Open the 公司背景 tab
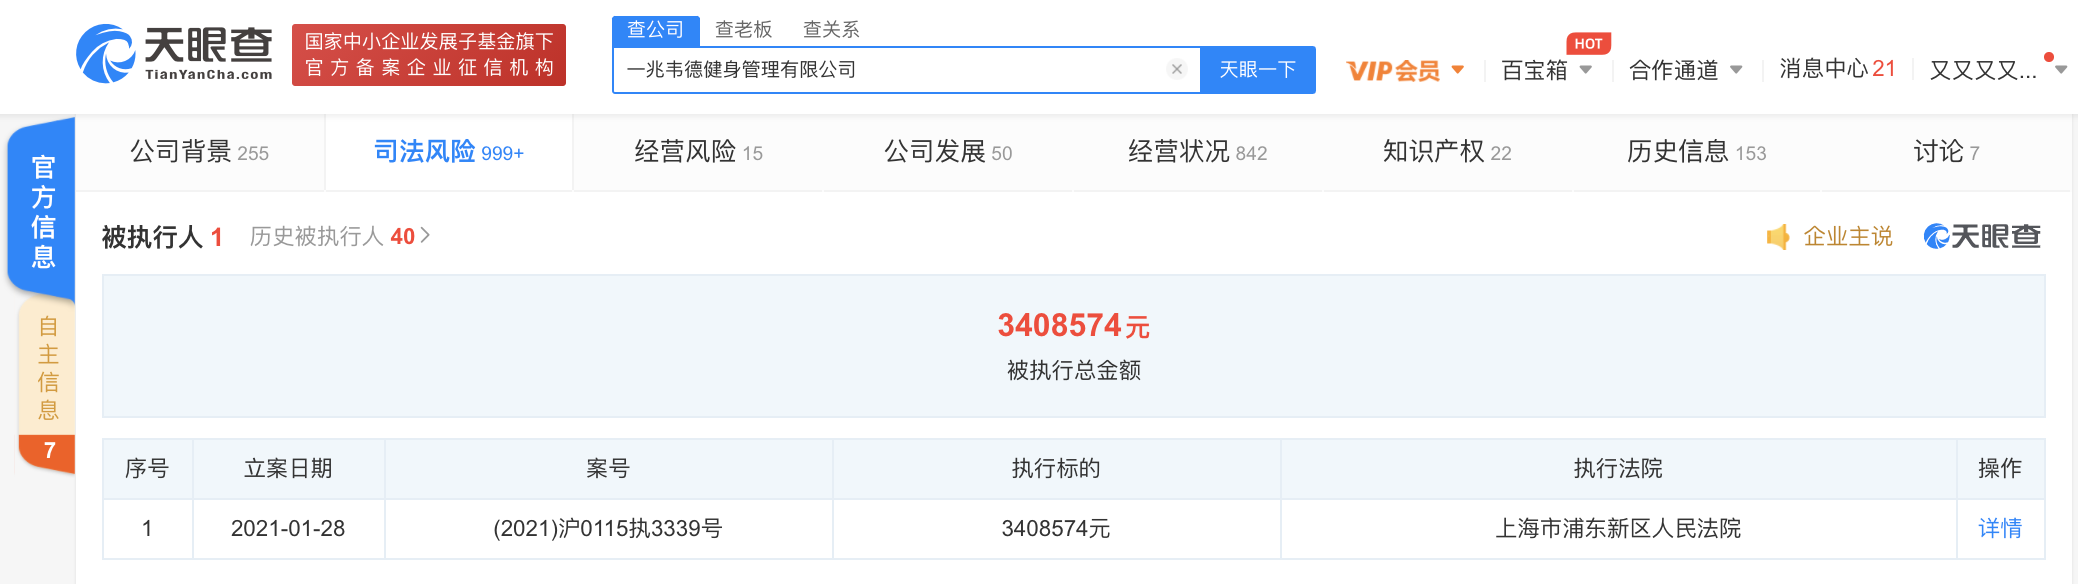Viewport: 2078px width, 584px height. click(x=200, y=152)
